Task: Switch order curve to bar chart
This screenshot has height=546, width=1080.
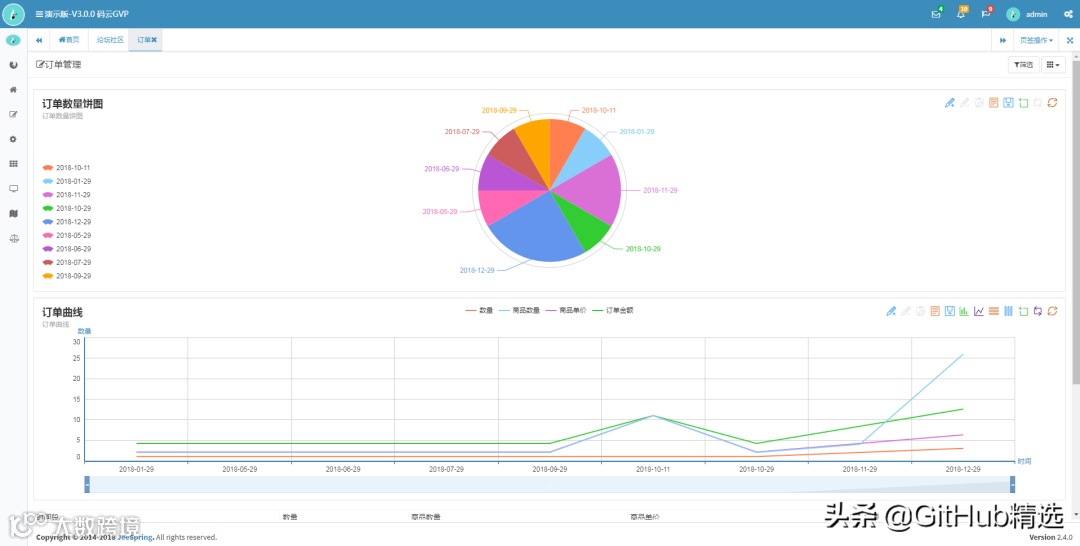Action: pos(964,311)
